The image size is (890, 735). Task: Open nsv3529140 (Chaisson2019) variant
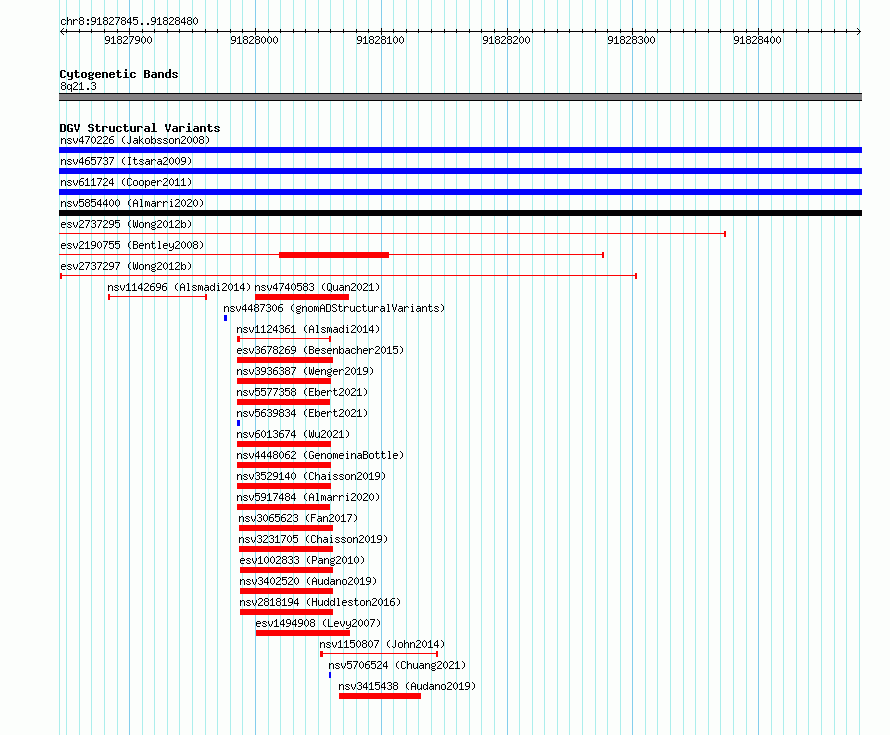(x=311, y=476)
